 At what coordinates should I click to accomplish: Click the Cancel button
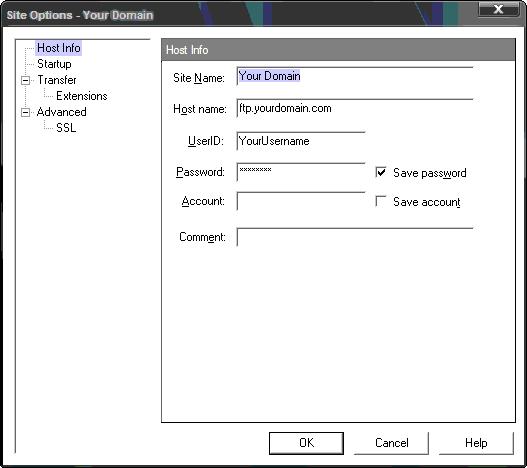pyautogui.click(x=392, y=443)
